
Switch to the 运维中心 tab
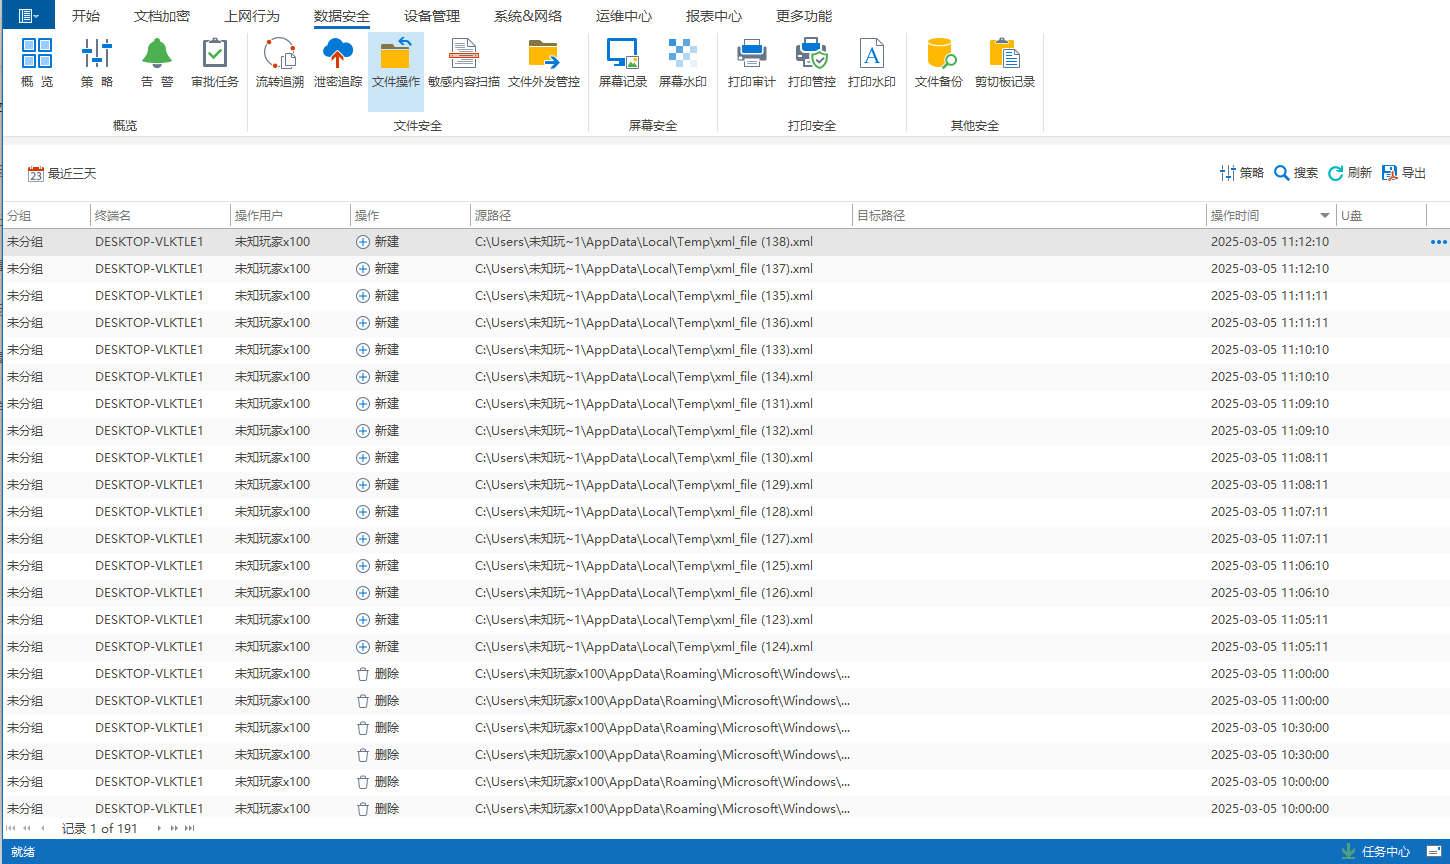coord(623,16)
